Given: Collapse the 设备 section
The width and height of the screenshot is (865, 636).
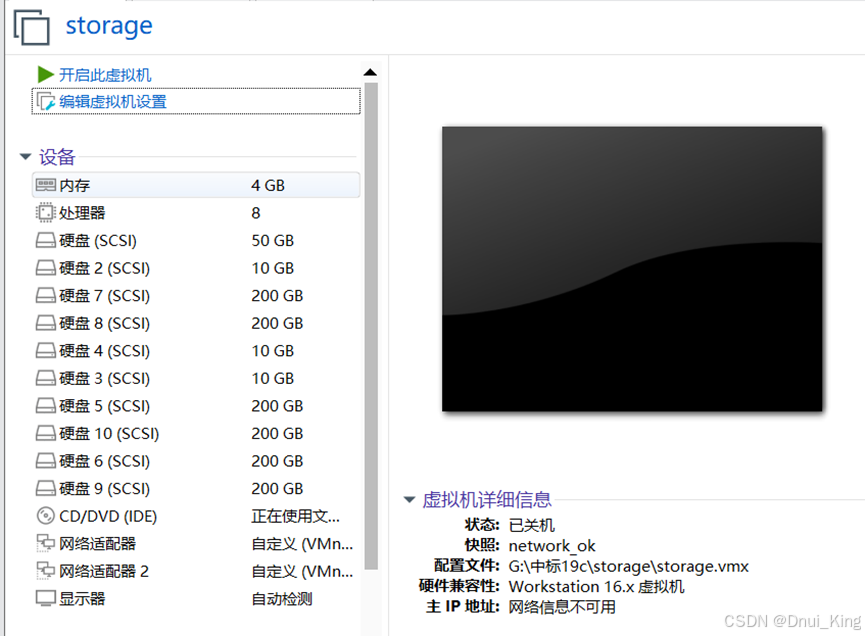Looking at the screenshot, I should coord(25,157).
